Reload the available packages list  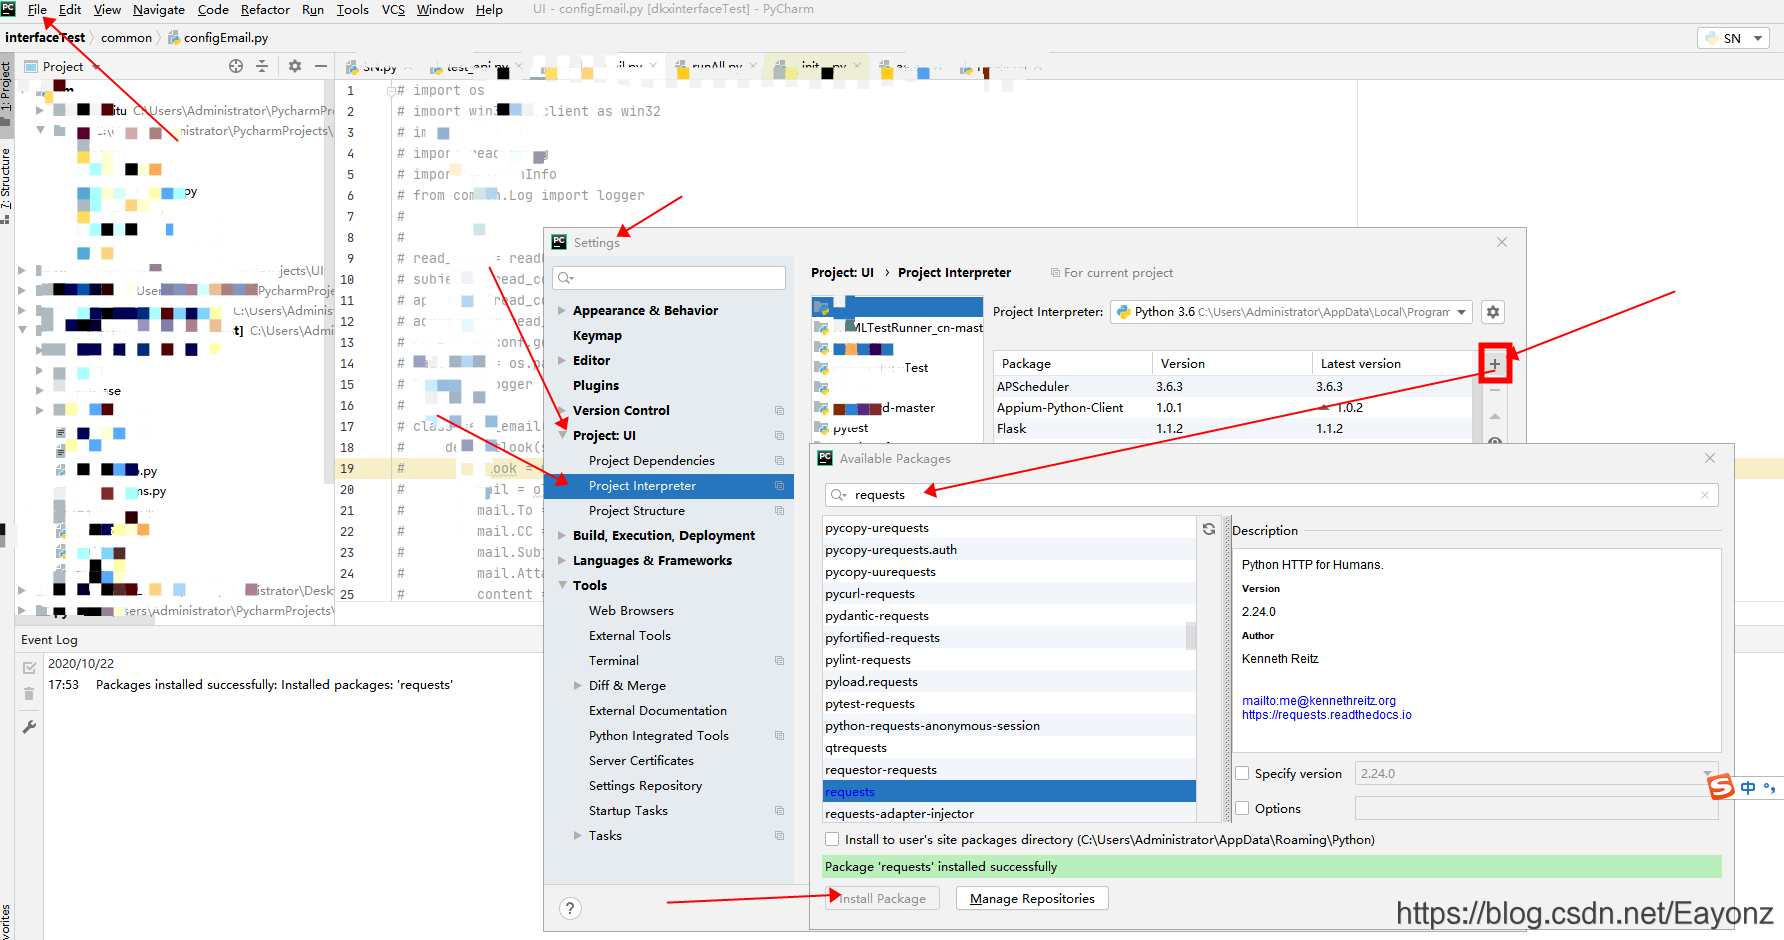[x=1209, y=529]
